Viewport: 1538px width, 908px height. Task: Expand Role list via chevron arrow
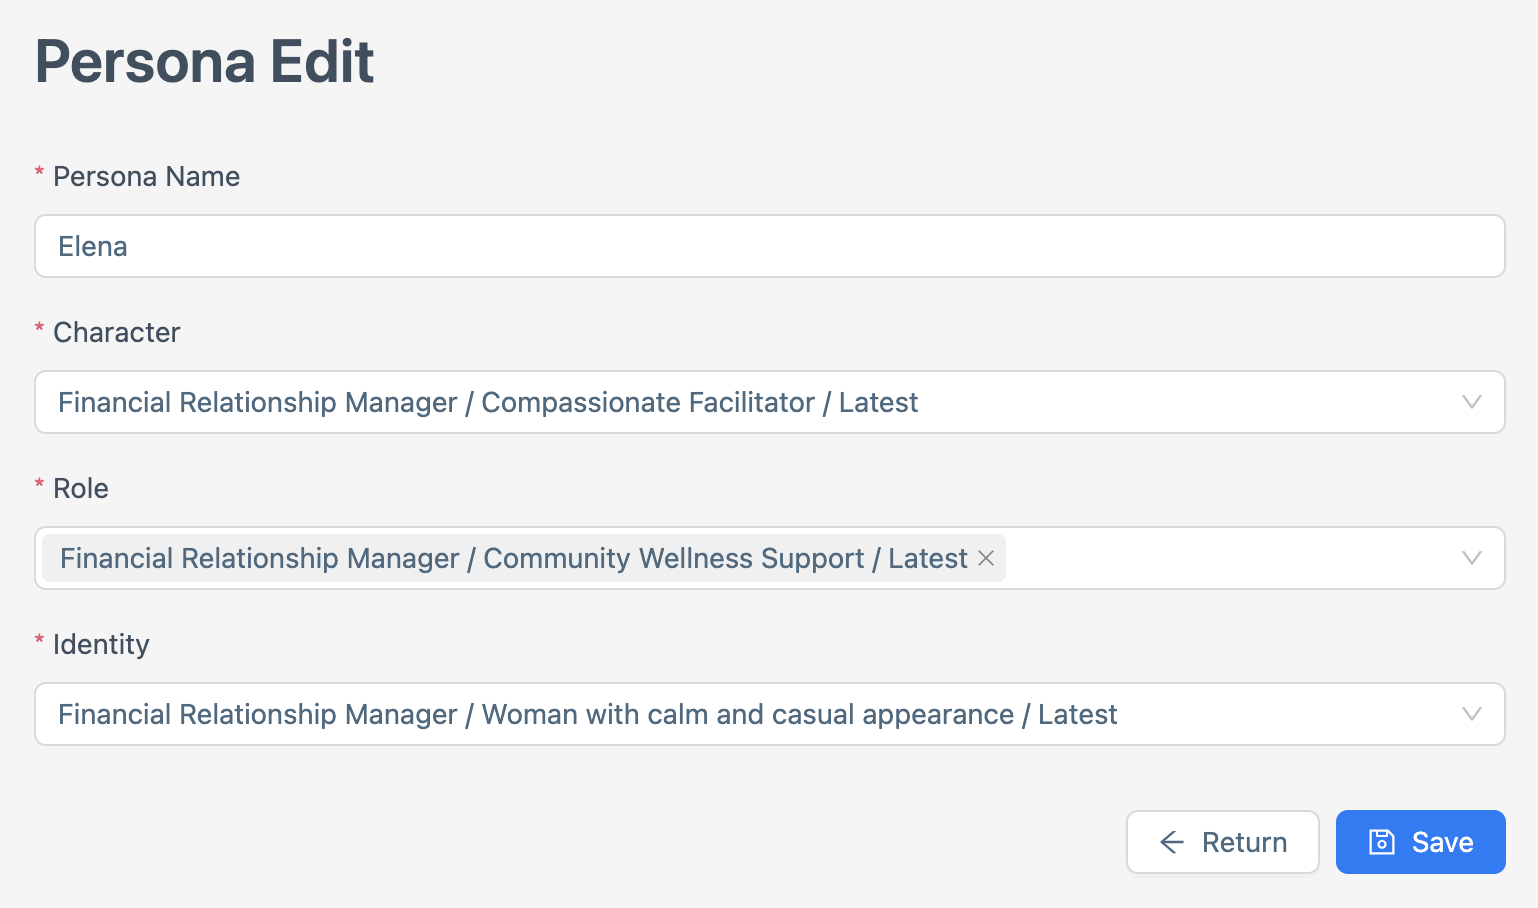click(x=1471, y=558)
